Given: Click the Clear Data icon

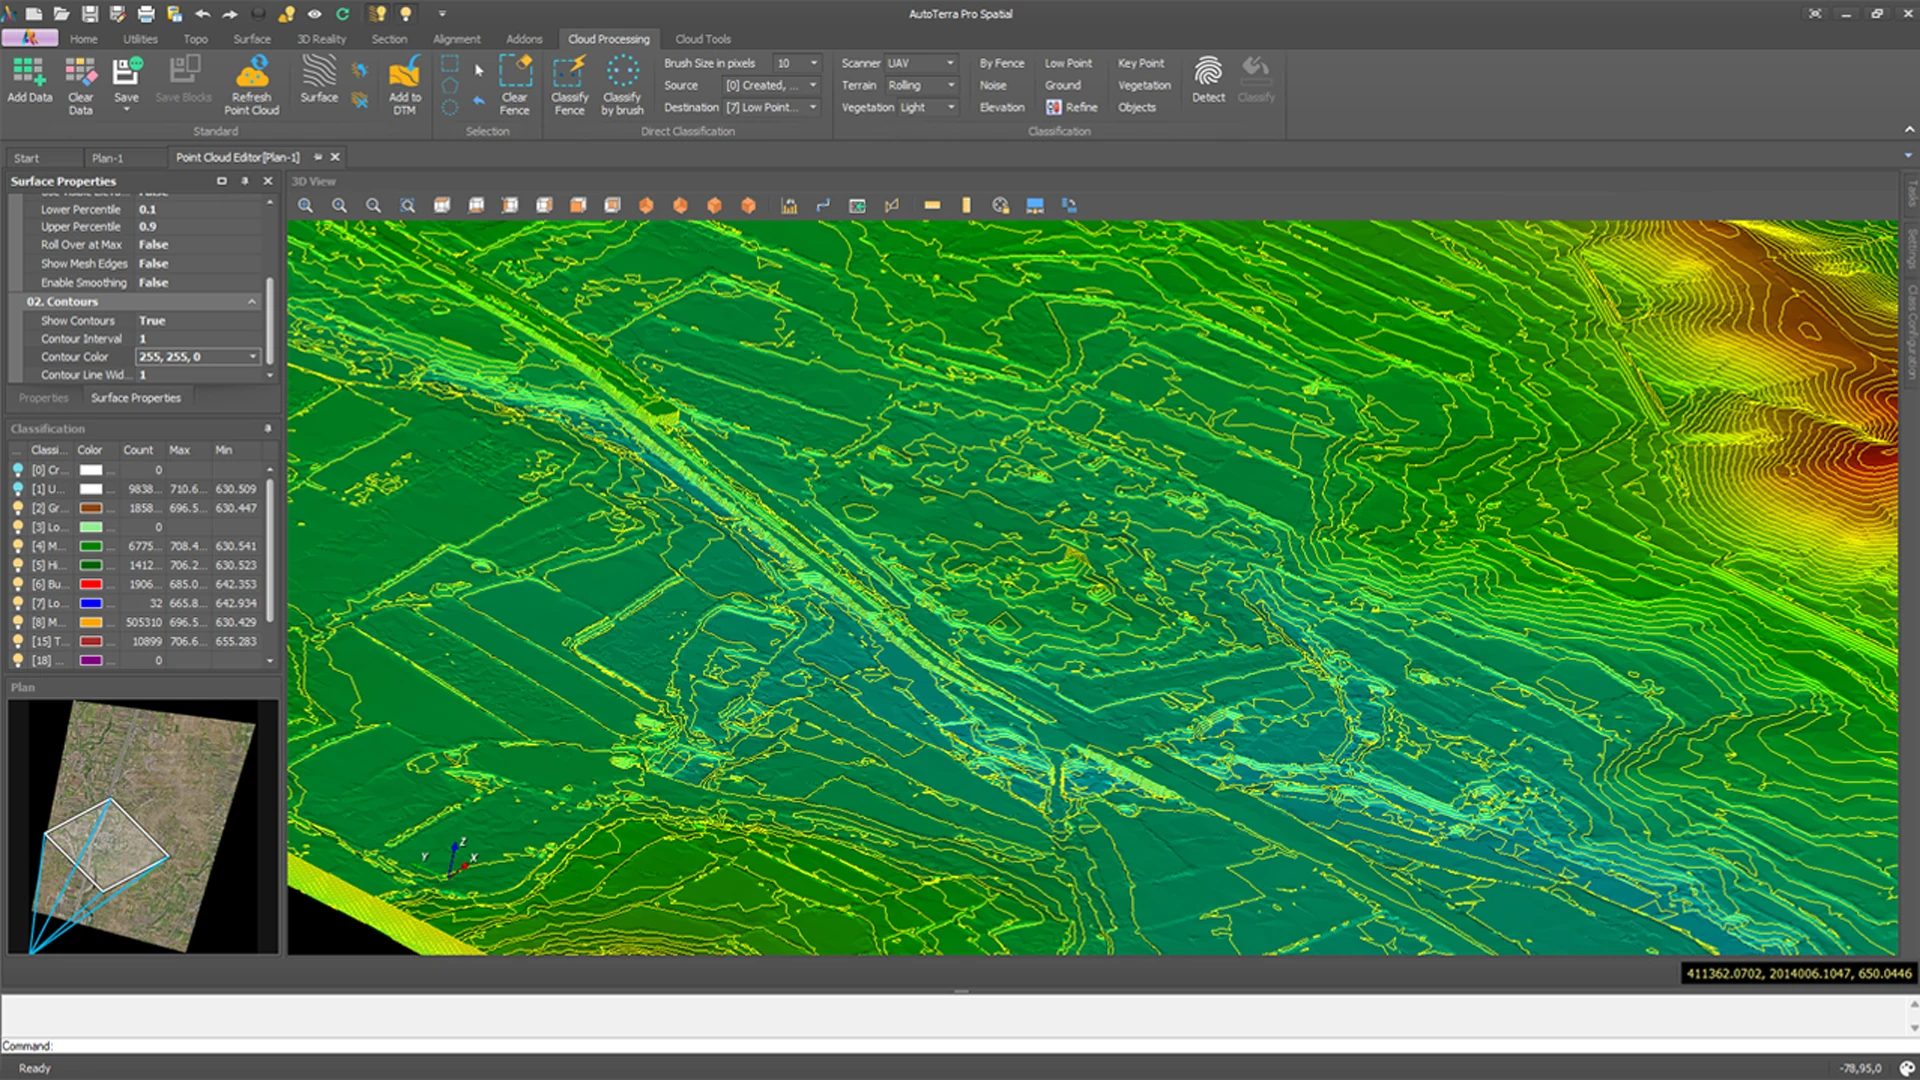Looking at the screenshot, I should click(81, 72).
